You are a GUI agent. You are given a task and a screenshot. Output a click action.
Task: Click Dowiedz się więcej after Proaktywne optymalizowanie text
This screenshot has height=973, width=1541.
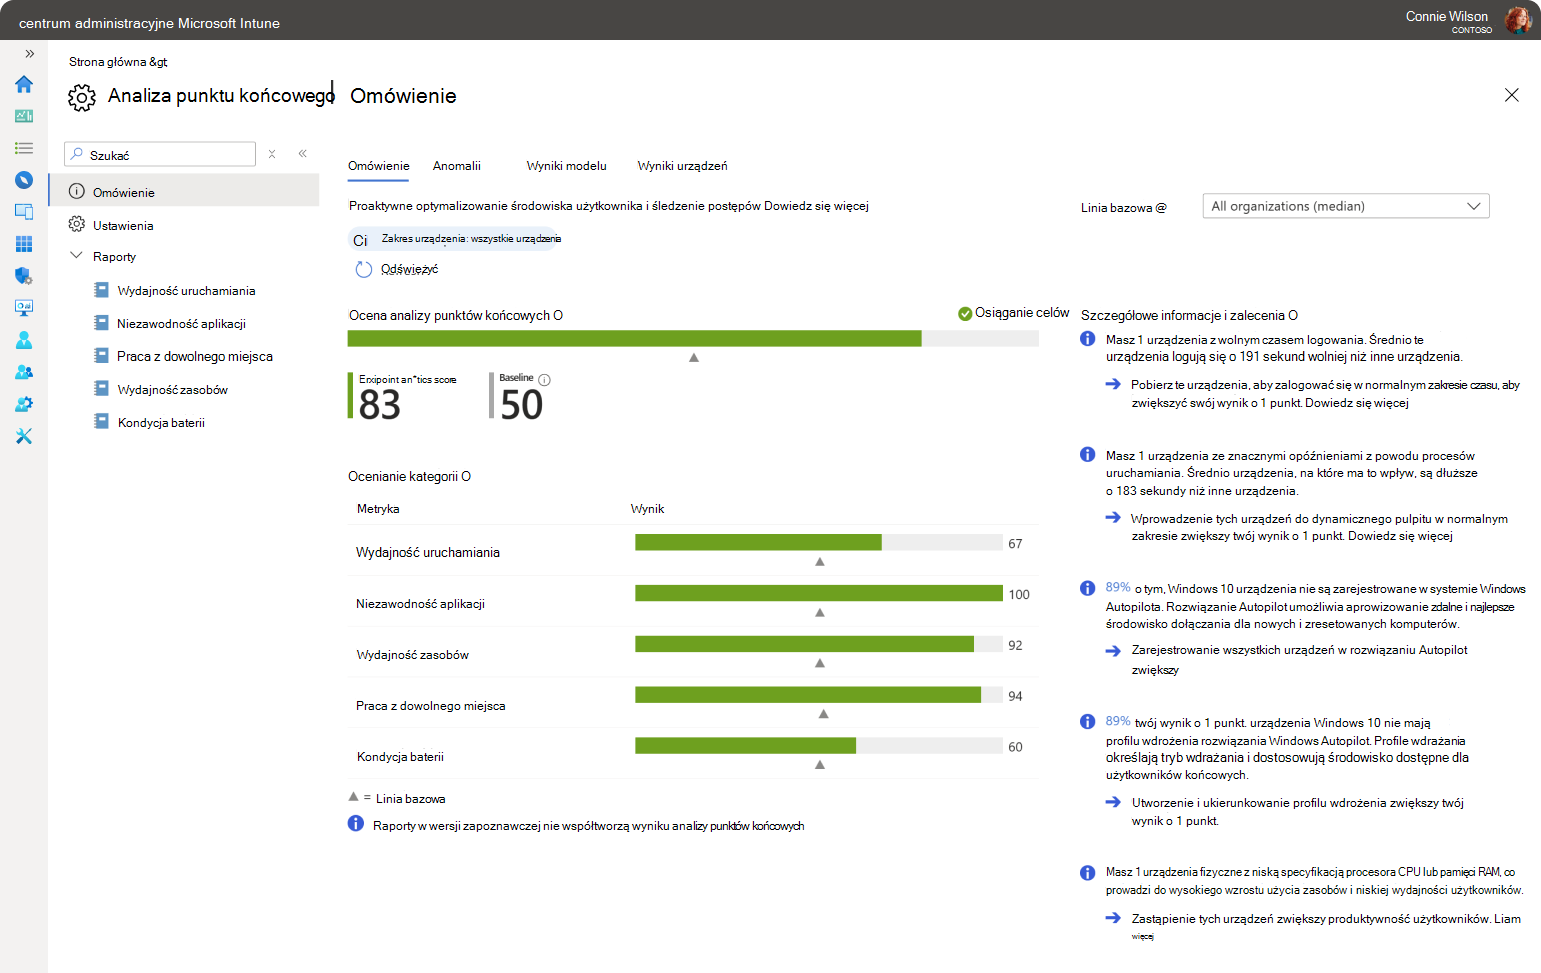(x=816, y=206)
